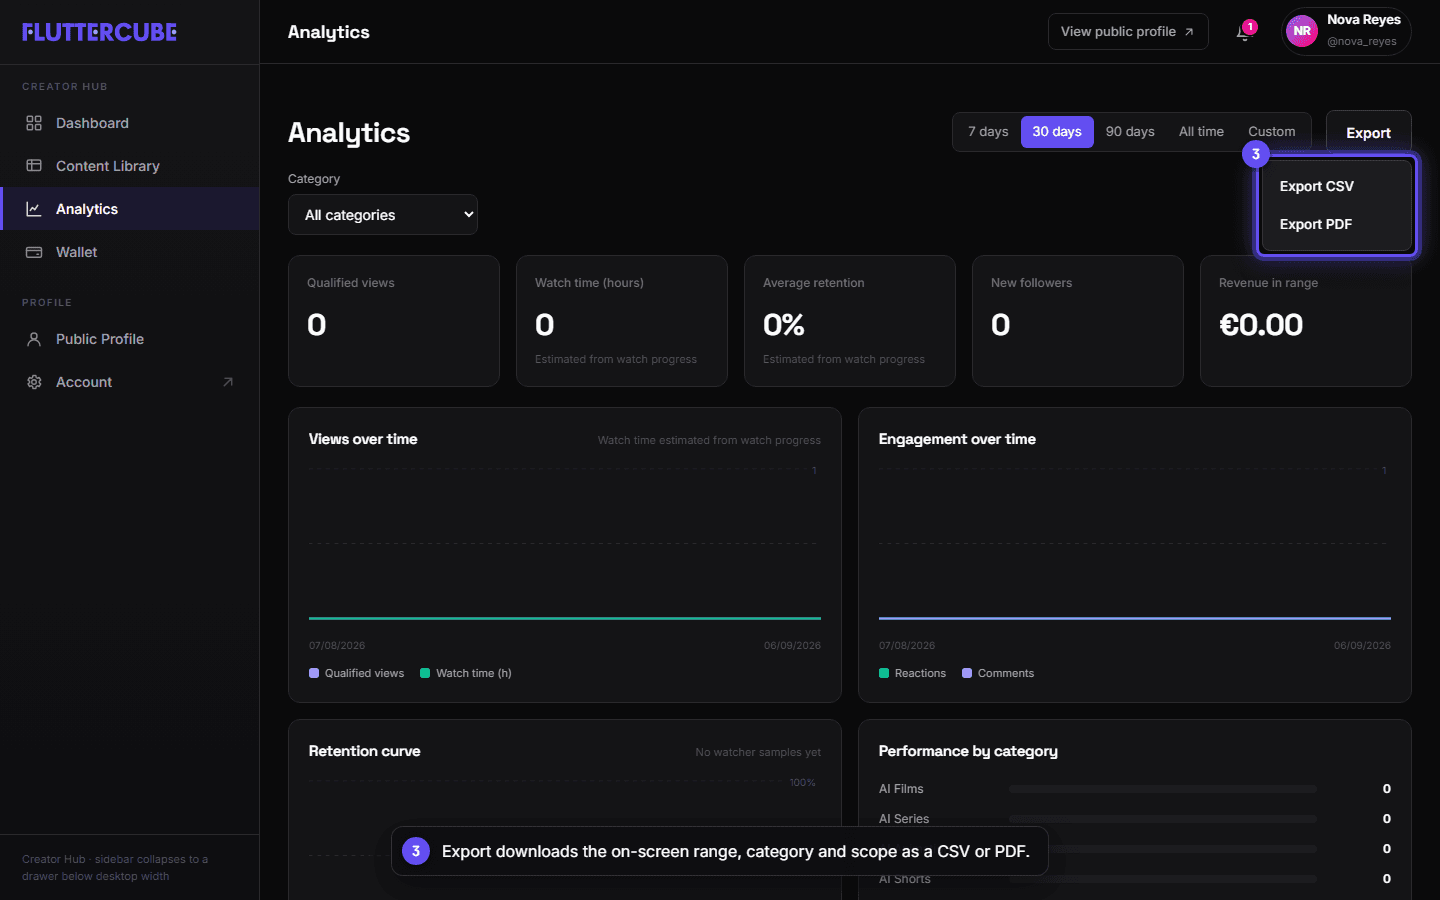This screenshot has width=1440, height=900.
Task: Select the Custom date range
Action: [1272, 132]
